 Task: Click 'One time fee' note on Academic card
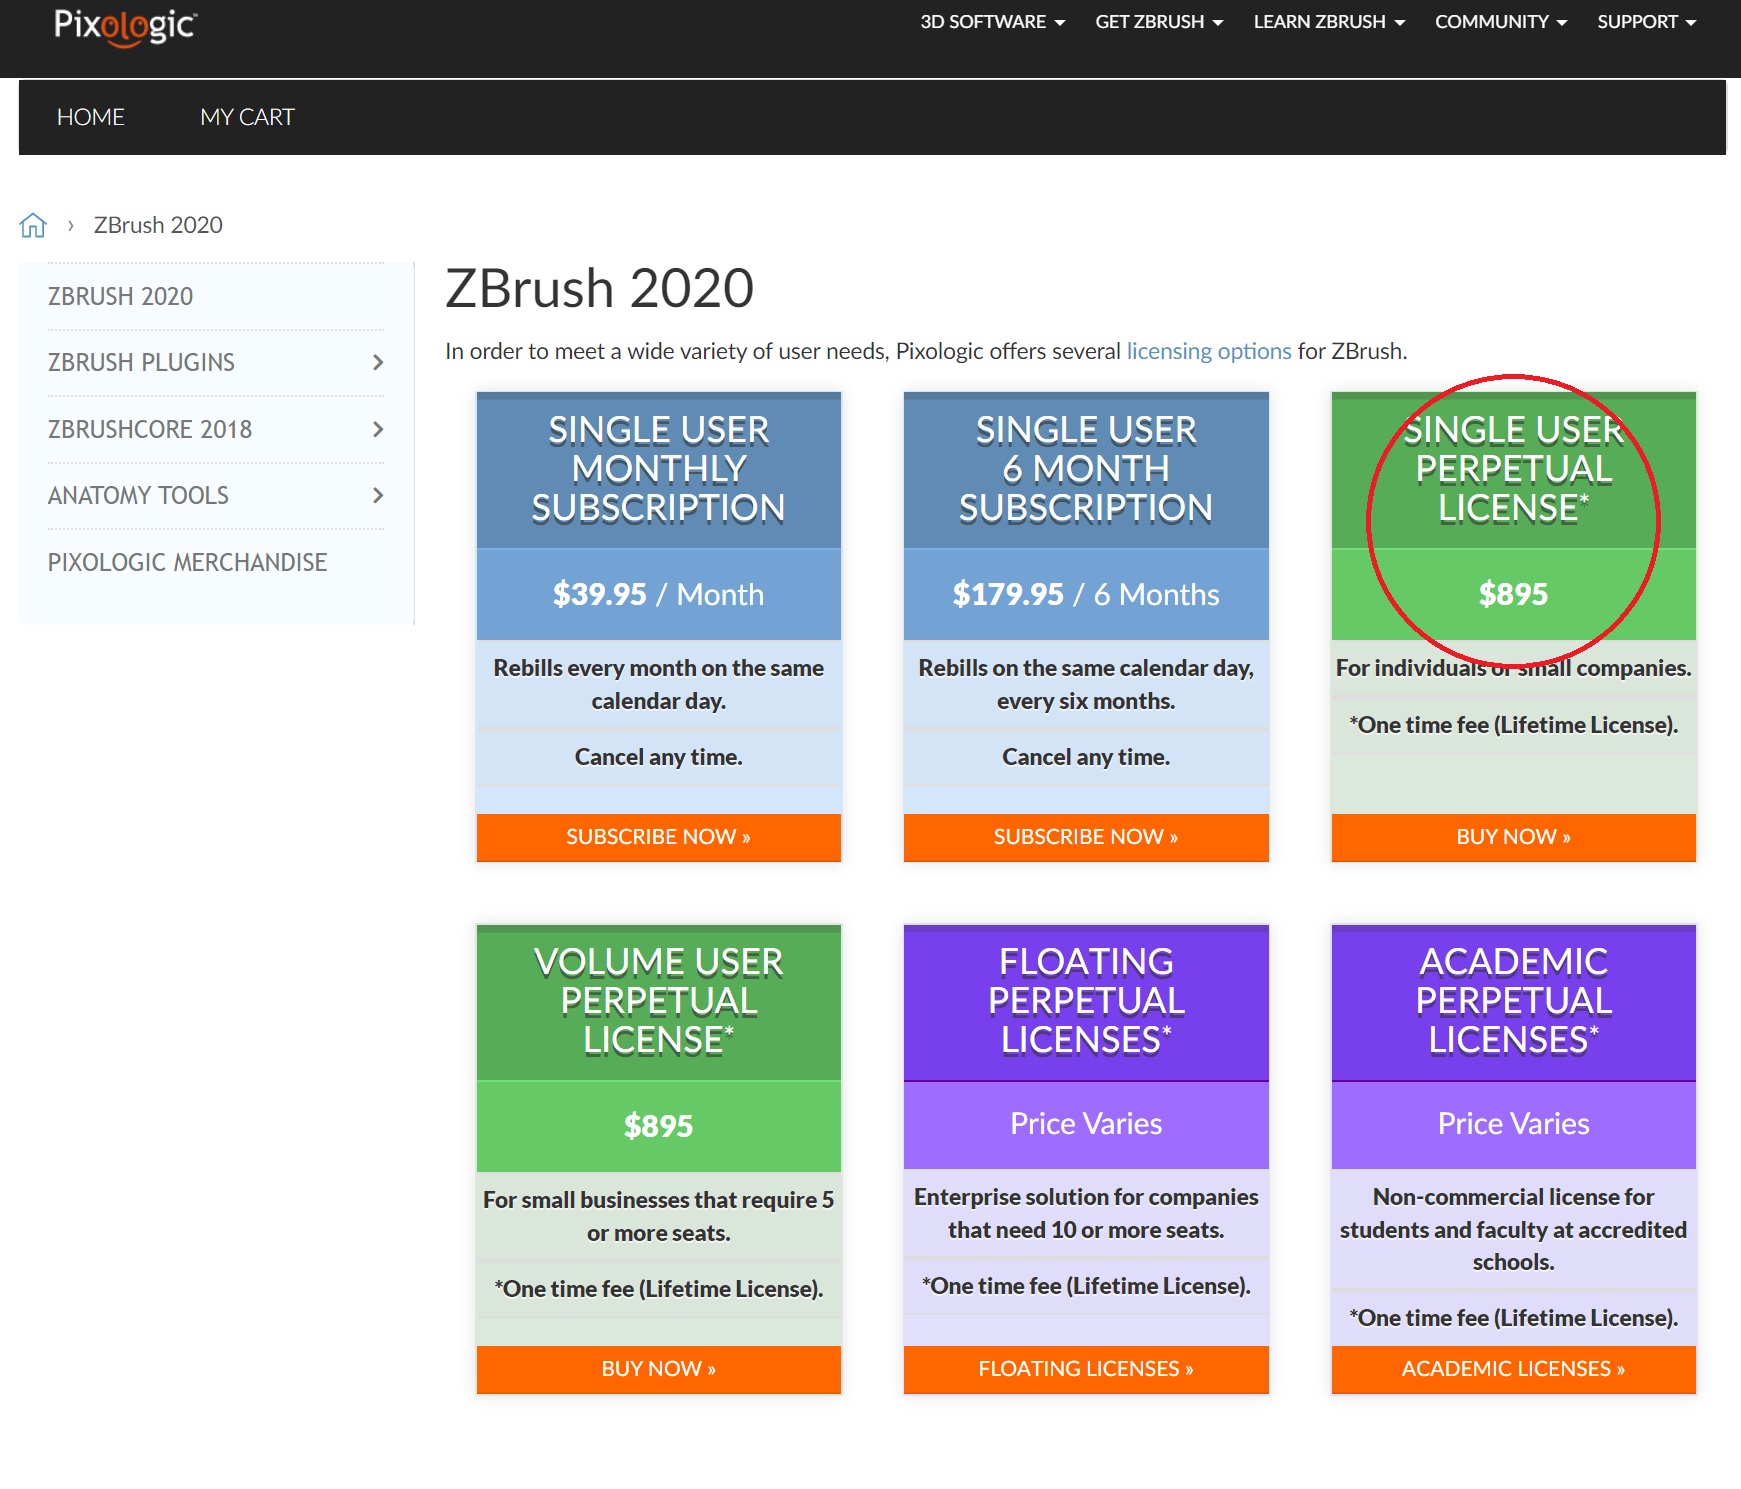[1514, 1319]
